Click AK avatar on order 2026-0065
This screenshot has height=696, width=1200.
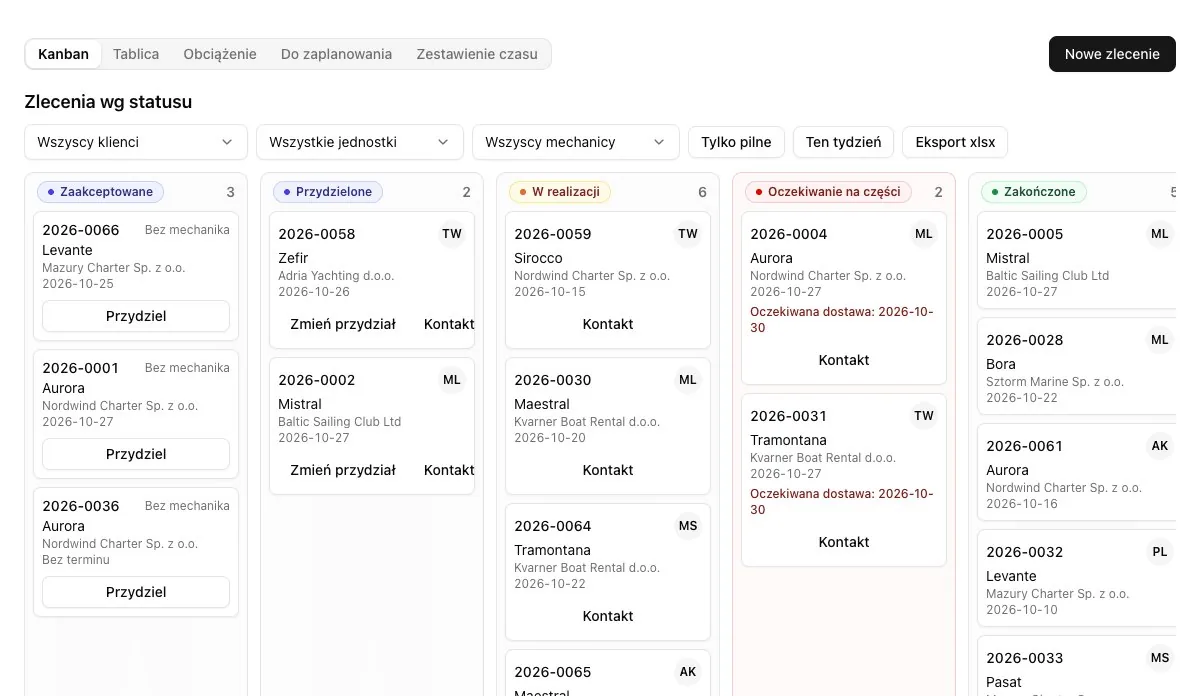(688, 672)
